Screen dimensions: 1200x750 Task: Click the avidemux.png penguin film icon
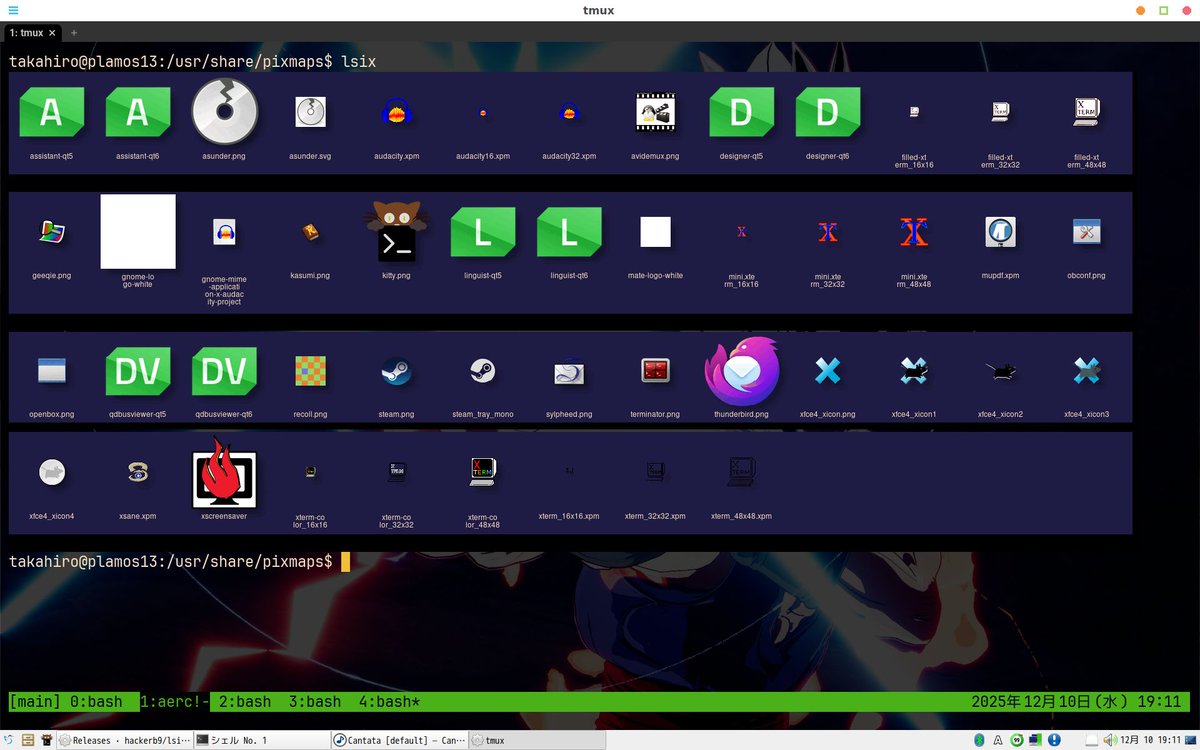655,112
